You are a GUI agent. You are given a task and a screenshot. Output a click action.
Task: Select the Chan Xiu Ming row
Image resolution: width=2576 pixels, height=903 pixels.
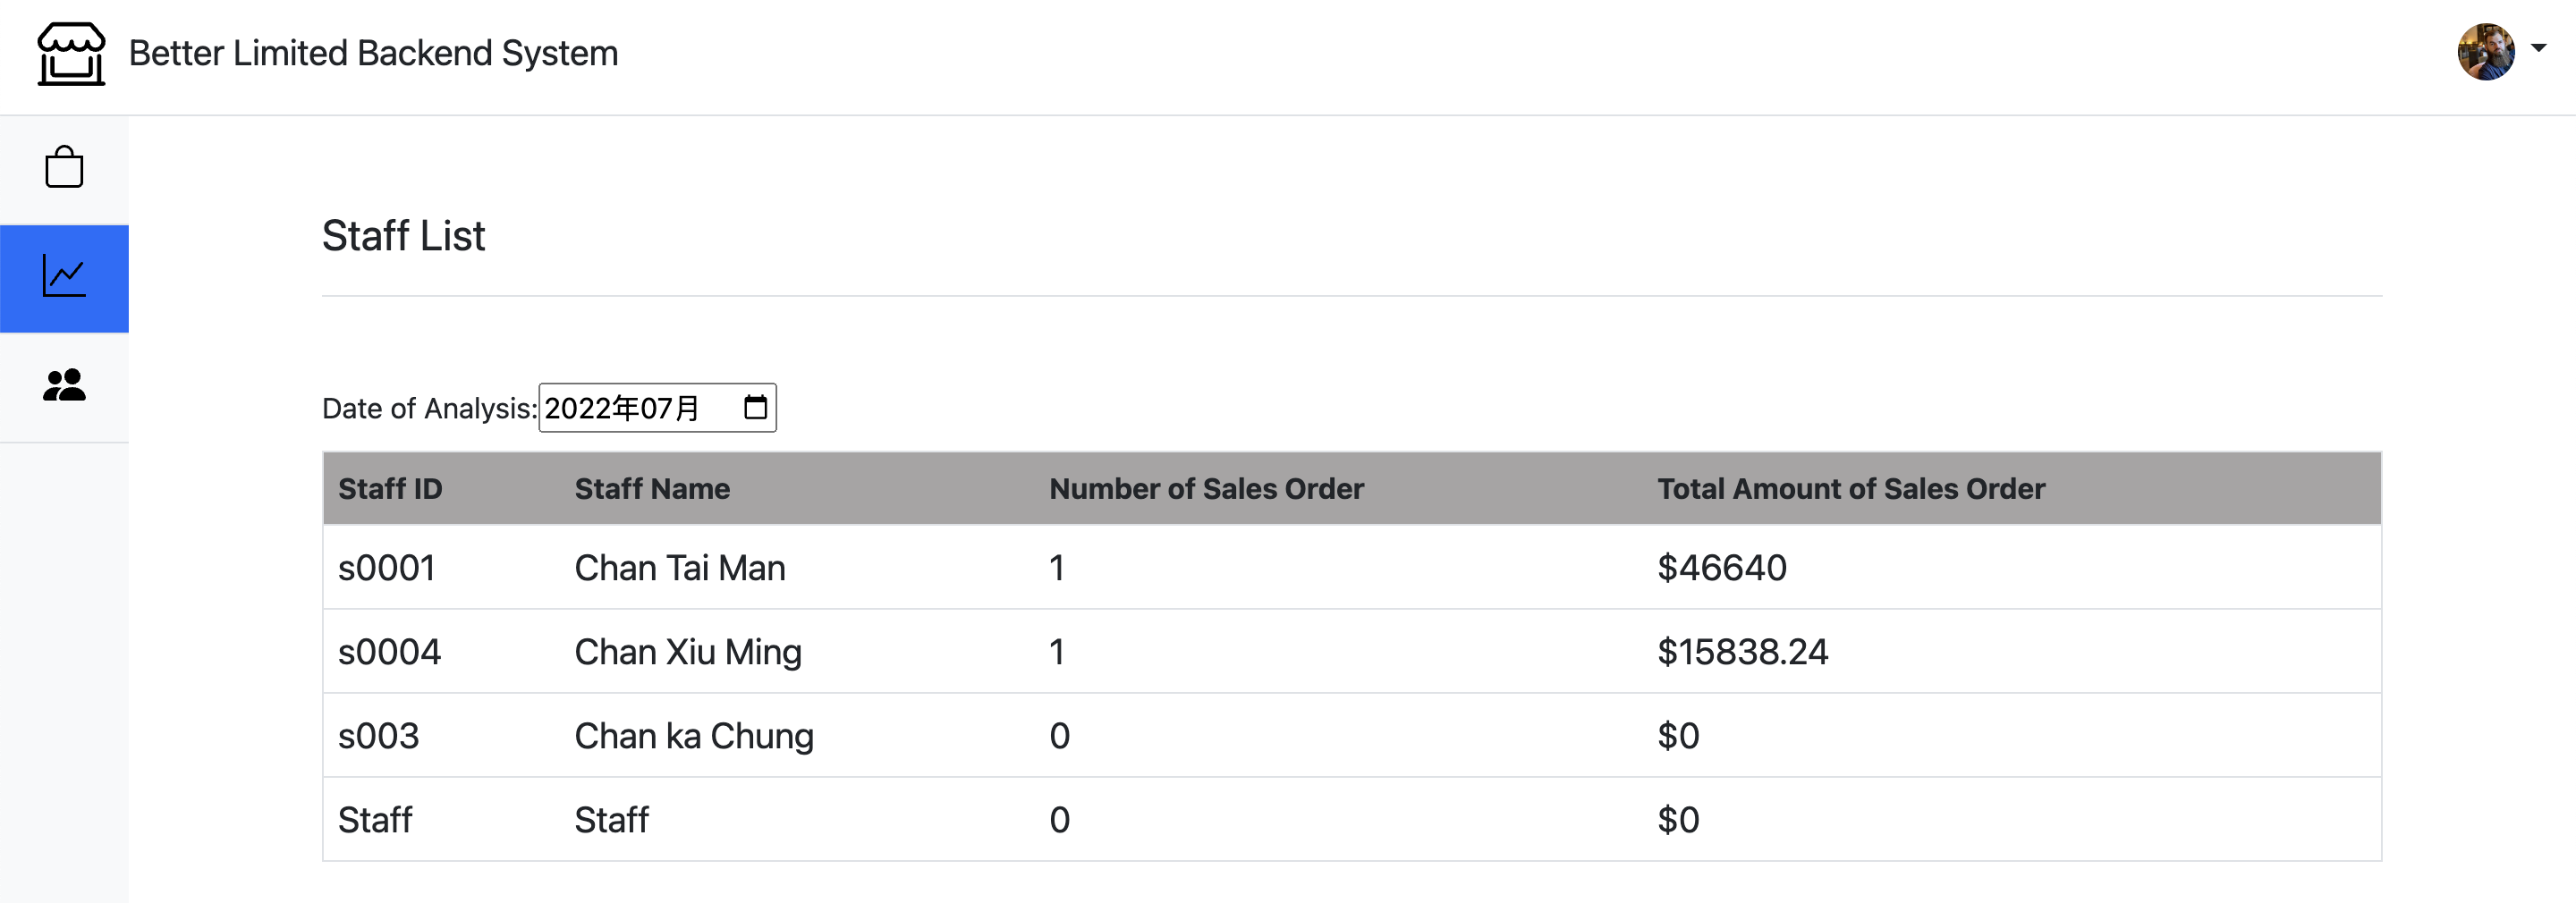click(688, 652)
